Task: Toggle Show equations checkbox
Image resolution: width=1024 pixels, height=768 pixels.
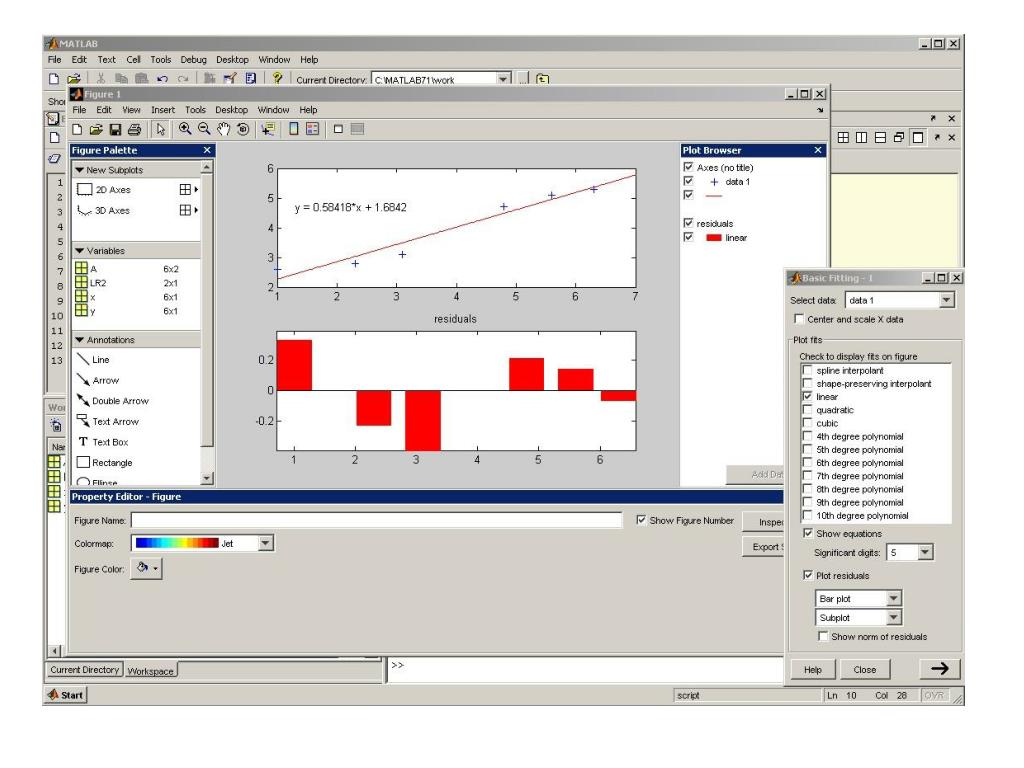Action: tap(808, 533)
